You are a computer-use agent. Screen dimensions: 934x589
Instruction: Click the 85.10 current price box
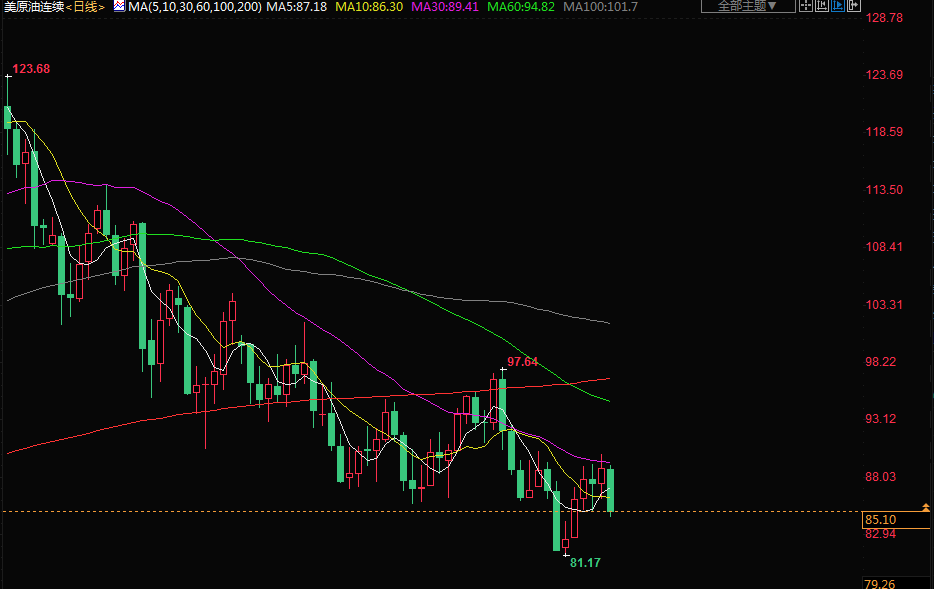coord(881,520)
